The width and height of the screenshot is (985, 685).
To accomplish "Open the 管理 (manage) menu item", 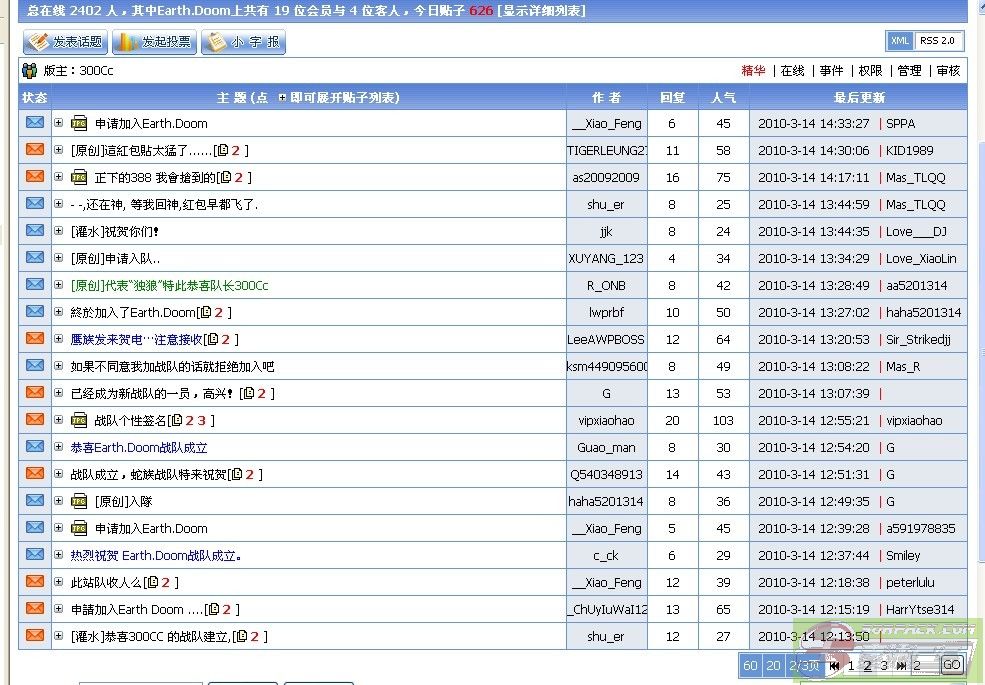I will coord(909,71).
